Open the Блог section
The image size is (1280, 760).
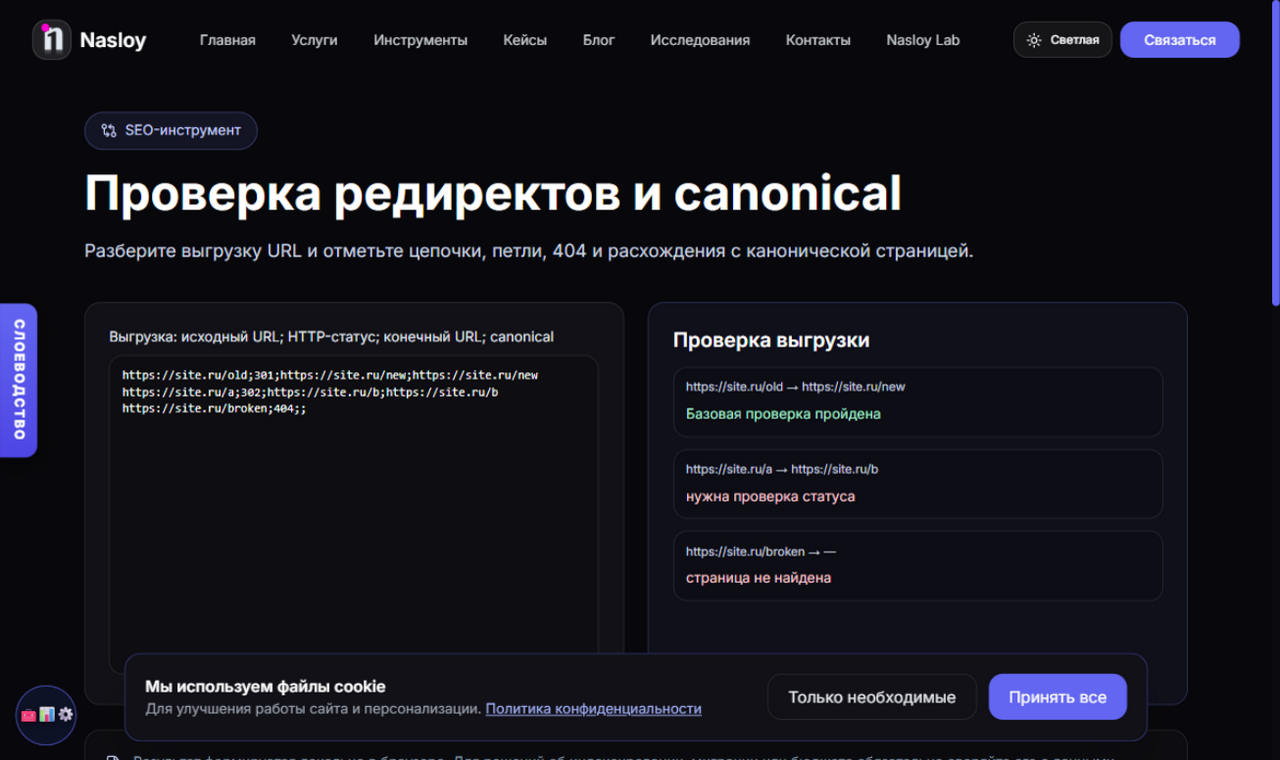pyautogui.click(x=599, y=40)
